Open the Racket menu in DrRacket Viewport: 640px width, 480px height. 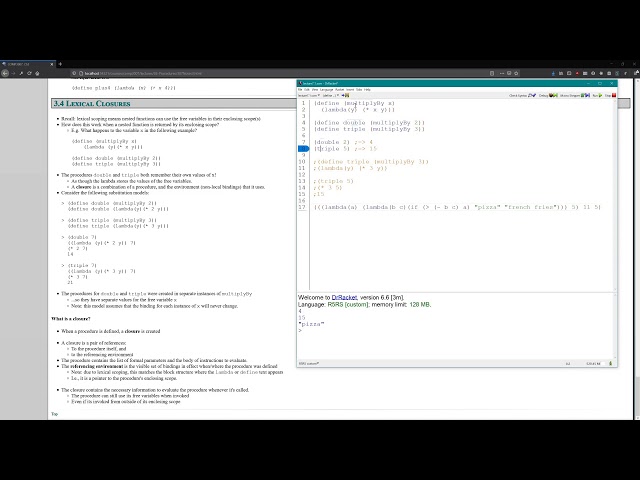tap(340, 89)
